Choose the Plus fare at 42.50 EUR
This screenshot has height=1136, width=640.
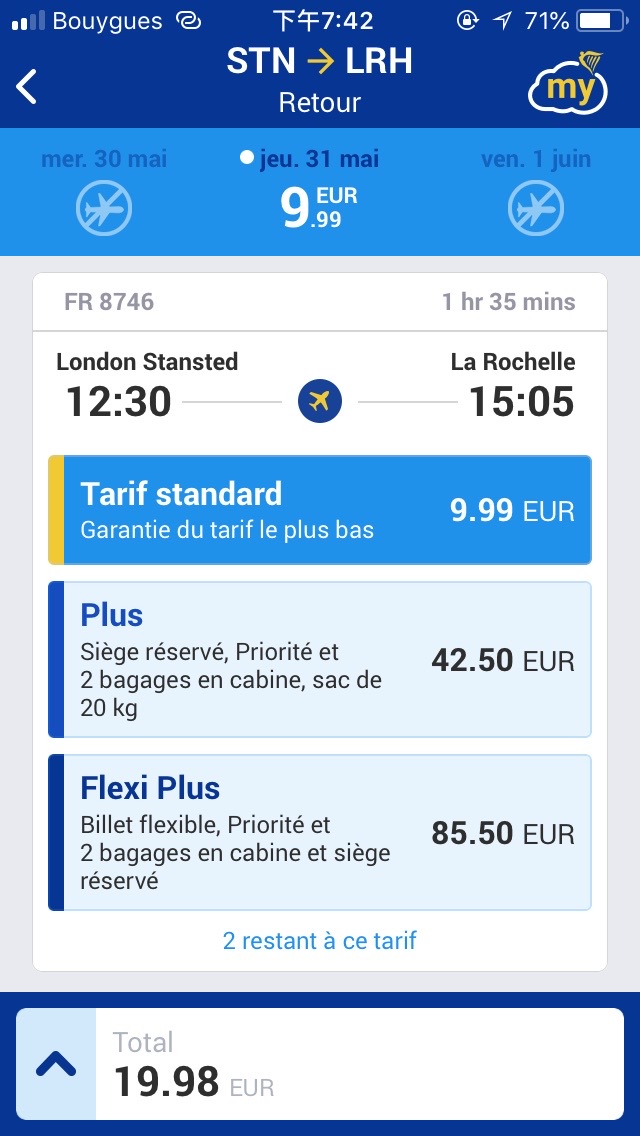tap(320, 659)
